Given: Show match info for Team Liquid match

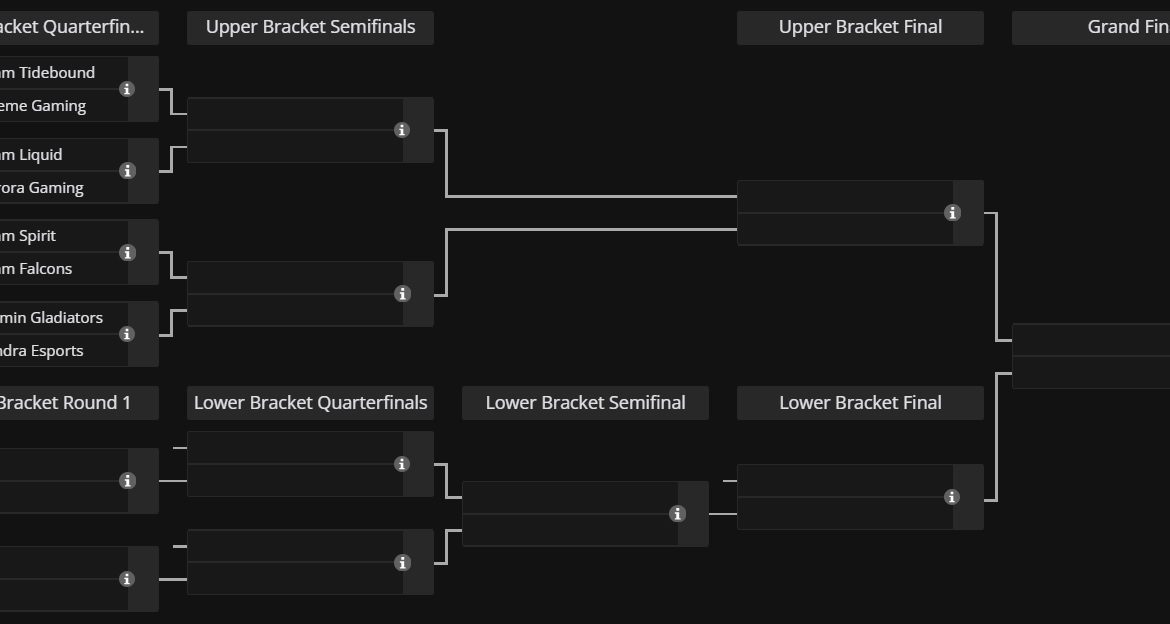Looking at the screenshot, I should coord(127,171).
